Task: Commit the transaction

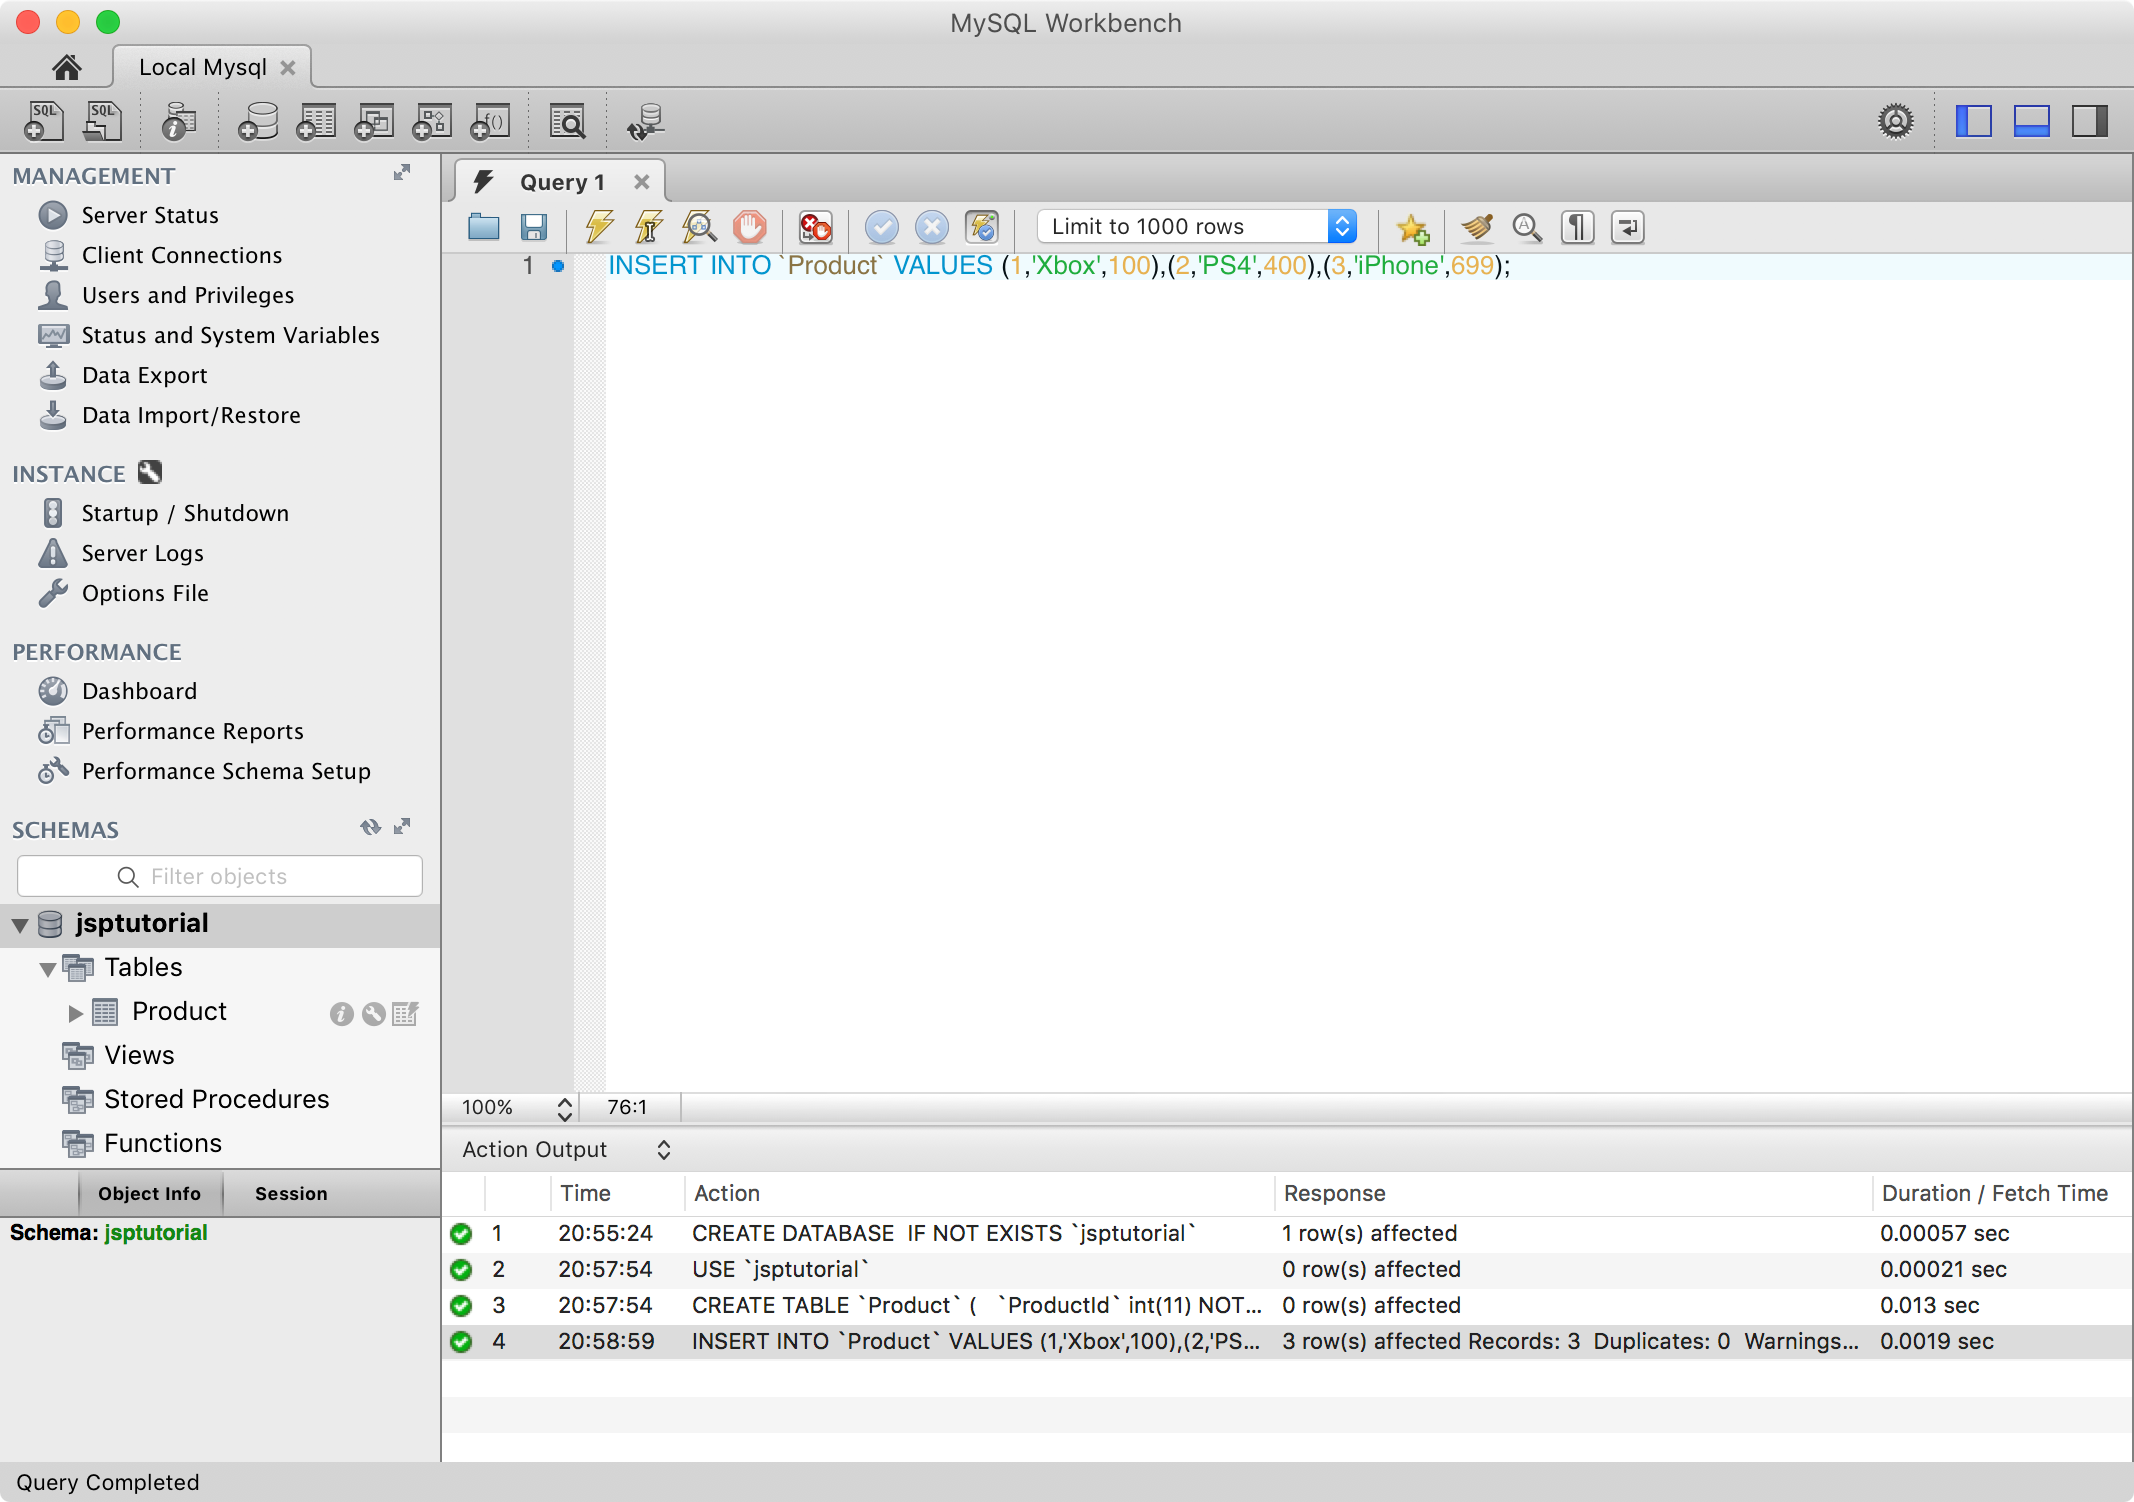Action: [x=881, y=227]
